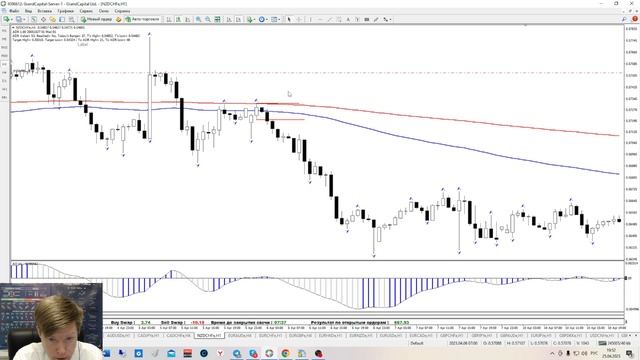Select the text label tool
Screen dimensions: 640x360
(x=357, y=19)
